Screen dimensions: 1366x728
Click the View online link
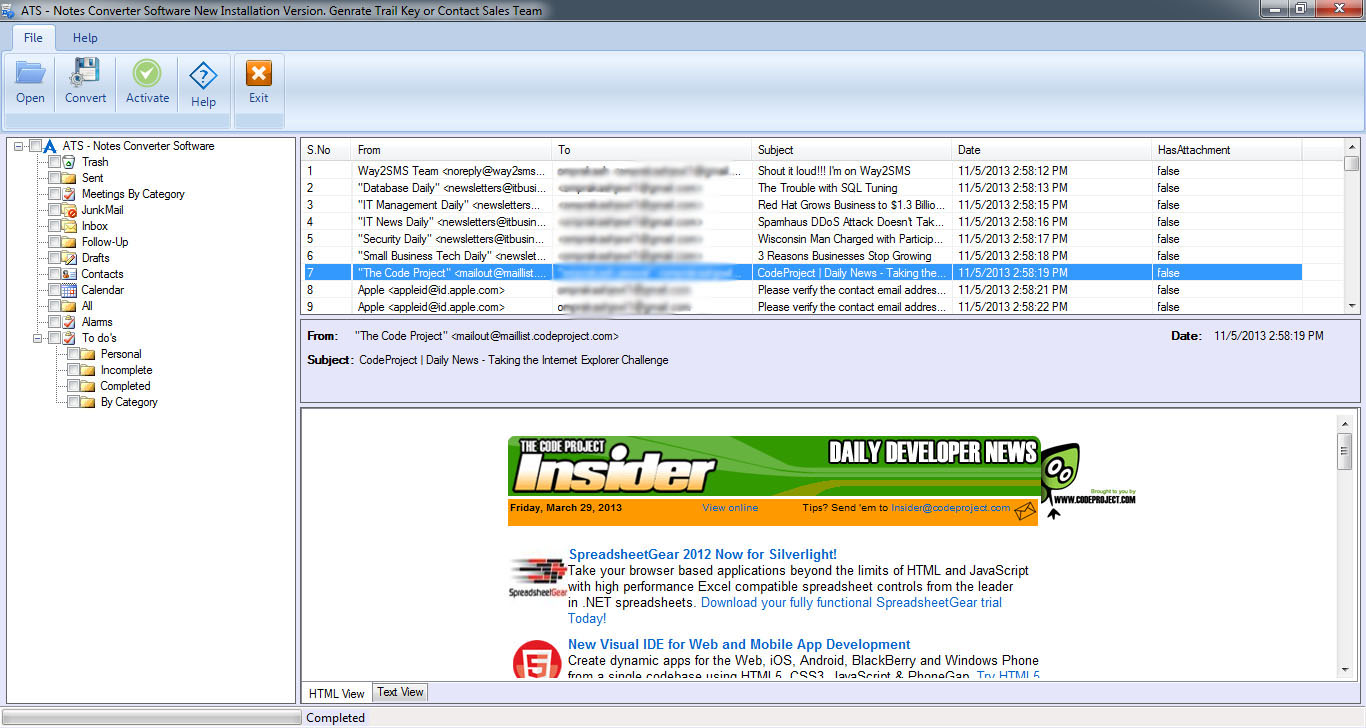729,508
